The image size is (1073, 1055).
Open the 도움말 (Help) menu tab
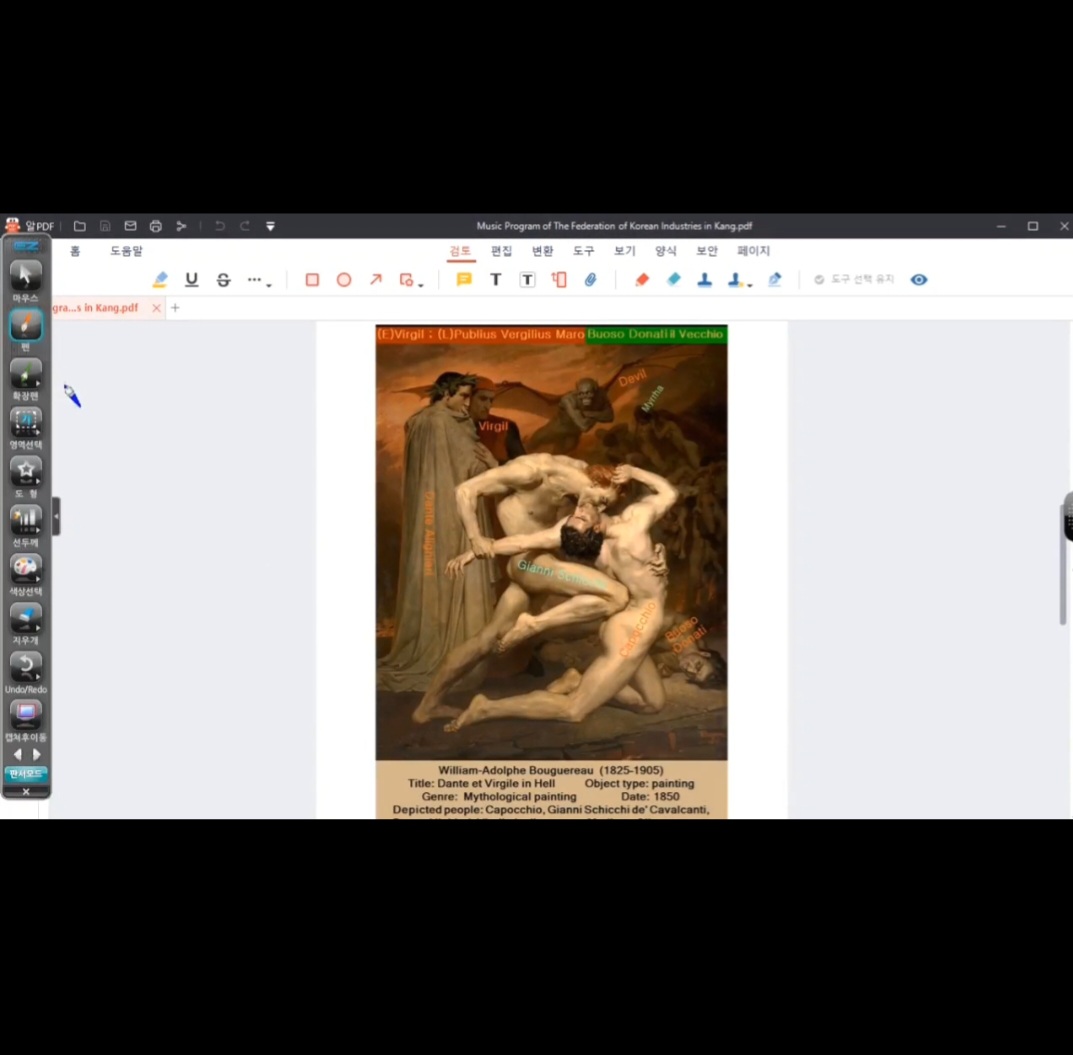127,251
